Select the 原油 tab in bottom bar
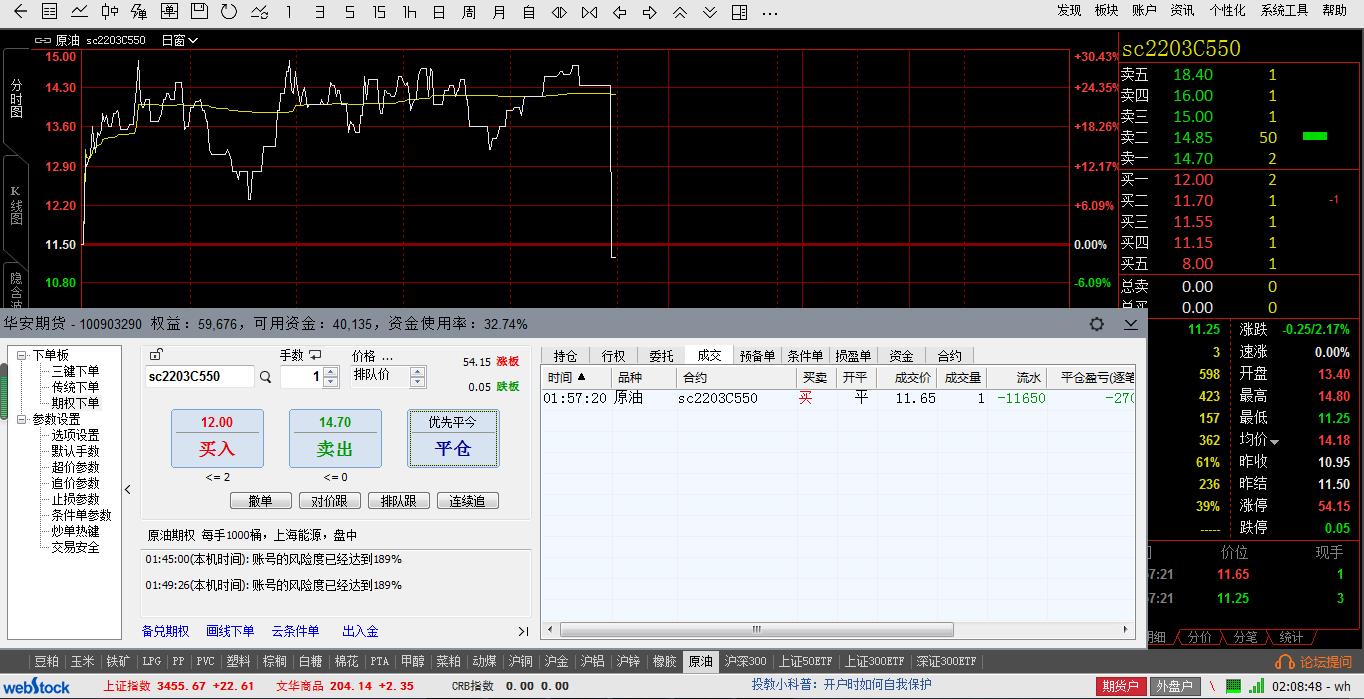 pos(700,661)
